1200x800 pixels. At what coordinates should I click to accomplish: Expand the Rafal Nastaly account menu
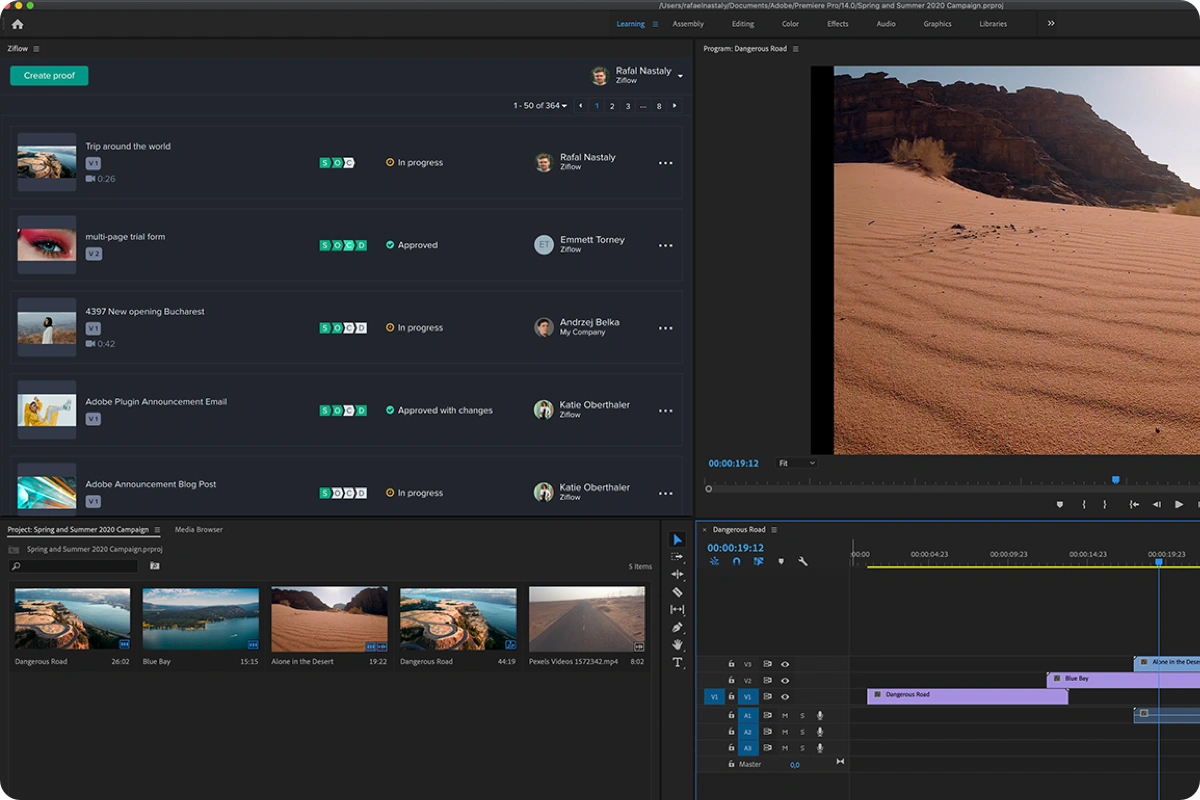pos(680,76)
